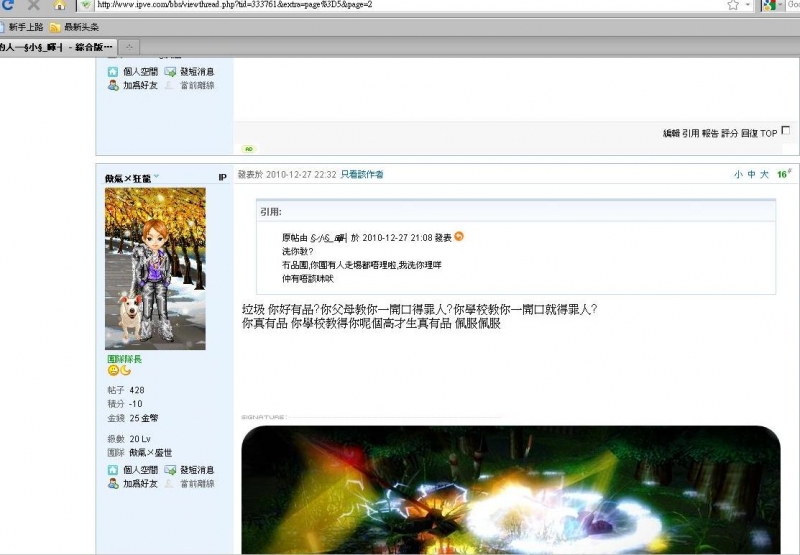Open the 最新头条 feed bookmark
Image resolution: width=800 pixels, height=555 pixels.
coord(74,27)
